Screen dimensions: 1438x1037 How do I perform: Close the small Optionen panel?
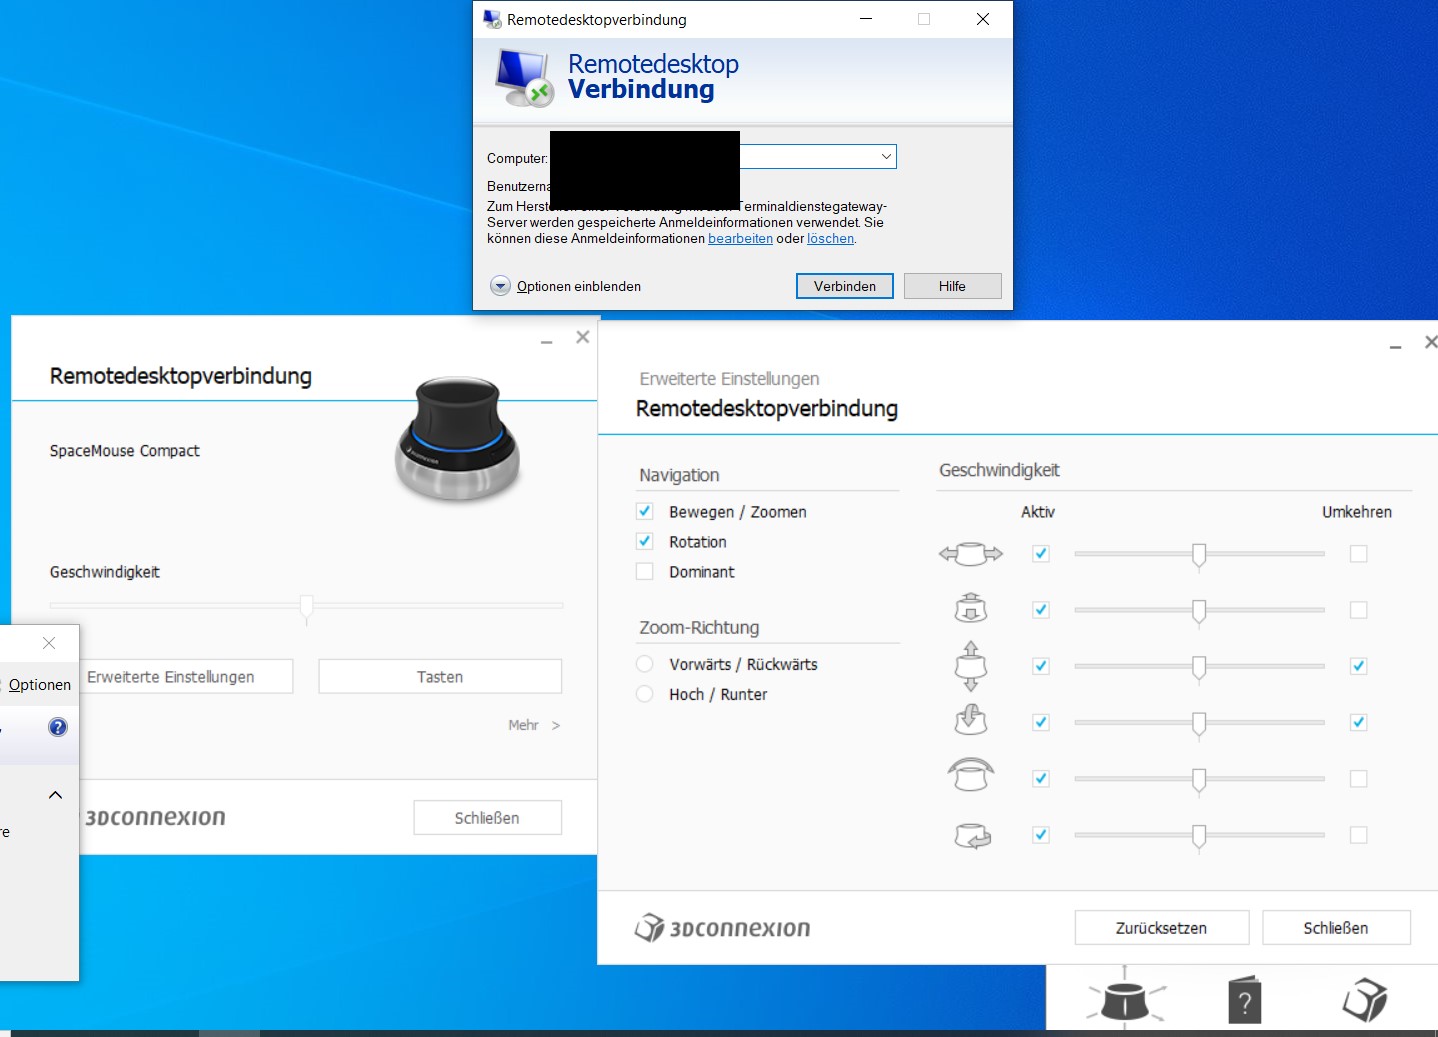point(49,643)
